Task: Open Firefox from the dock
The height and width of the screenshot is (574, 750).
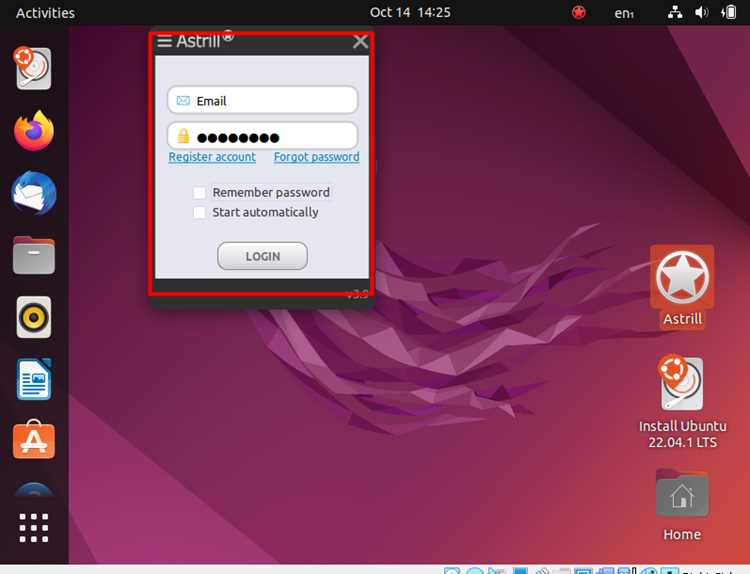Action: pos(33,131)
